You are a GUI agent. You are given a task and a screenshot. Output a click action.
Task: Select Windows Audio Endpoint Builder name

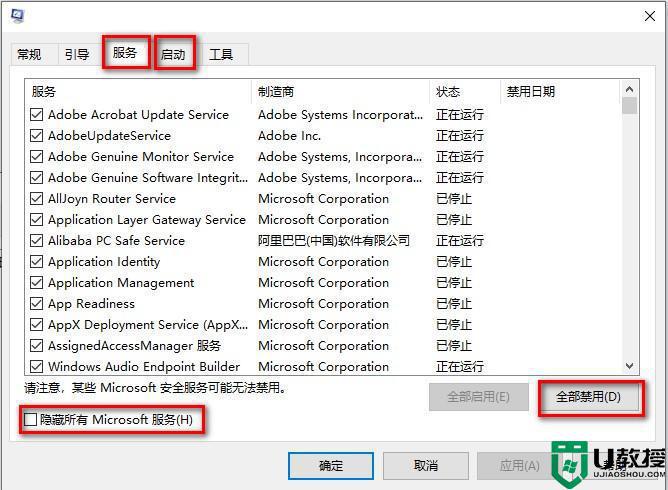(144, 366)
